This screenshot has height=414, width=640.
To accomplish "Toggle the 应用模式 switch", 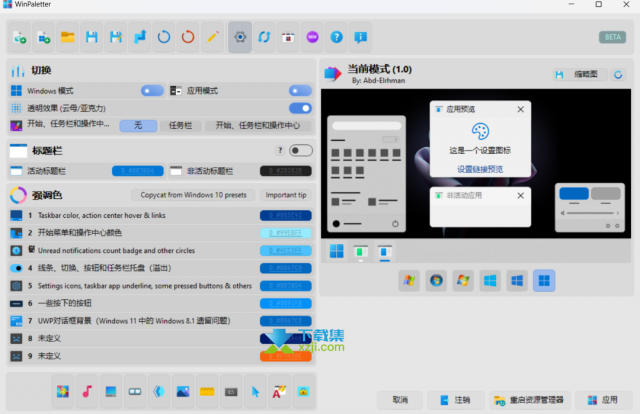I will tap(300, 91).
